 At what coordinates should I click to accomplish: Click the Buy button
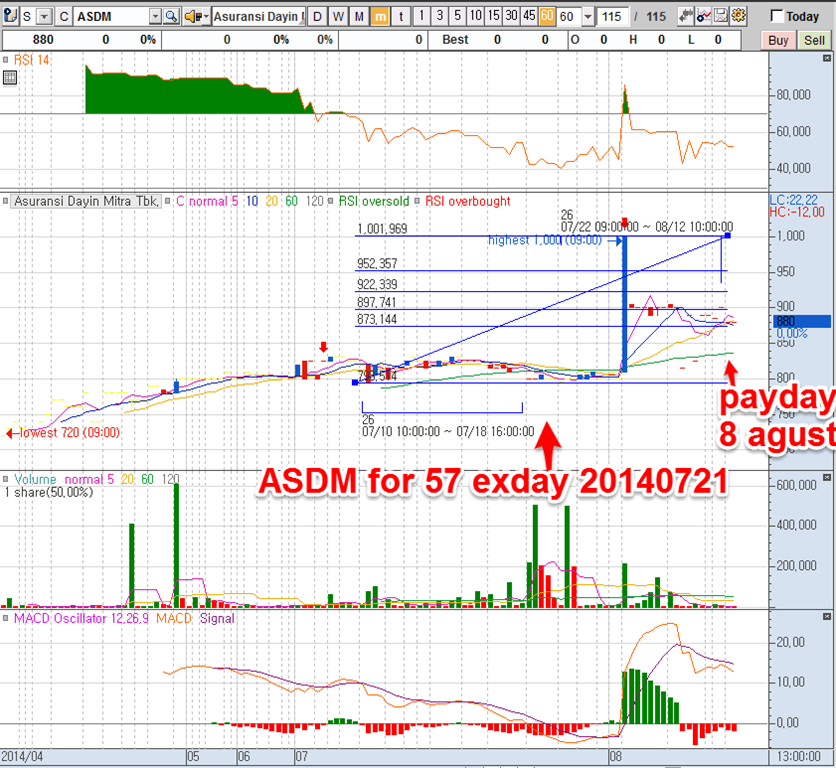pos(778,40)
